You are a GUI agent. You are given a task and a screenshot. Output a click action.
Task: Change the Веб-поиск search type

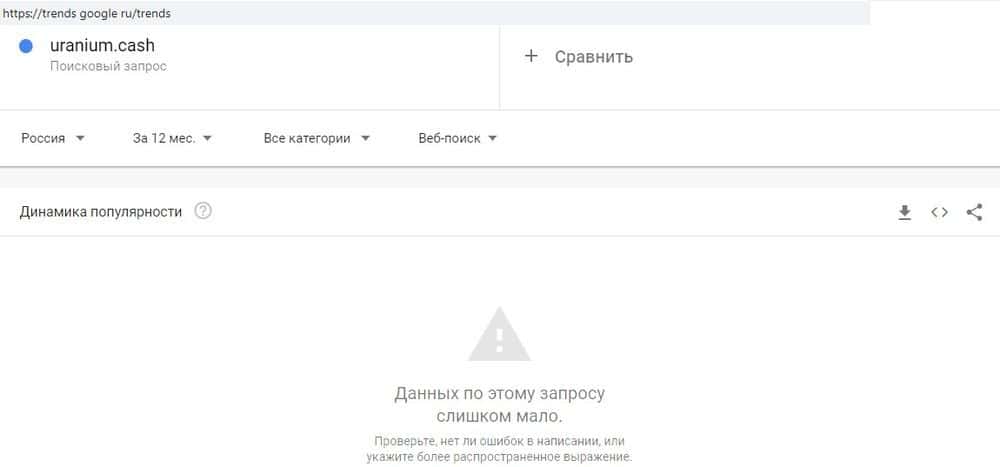tap(457, 138)
